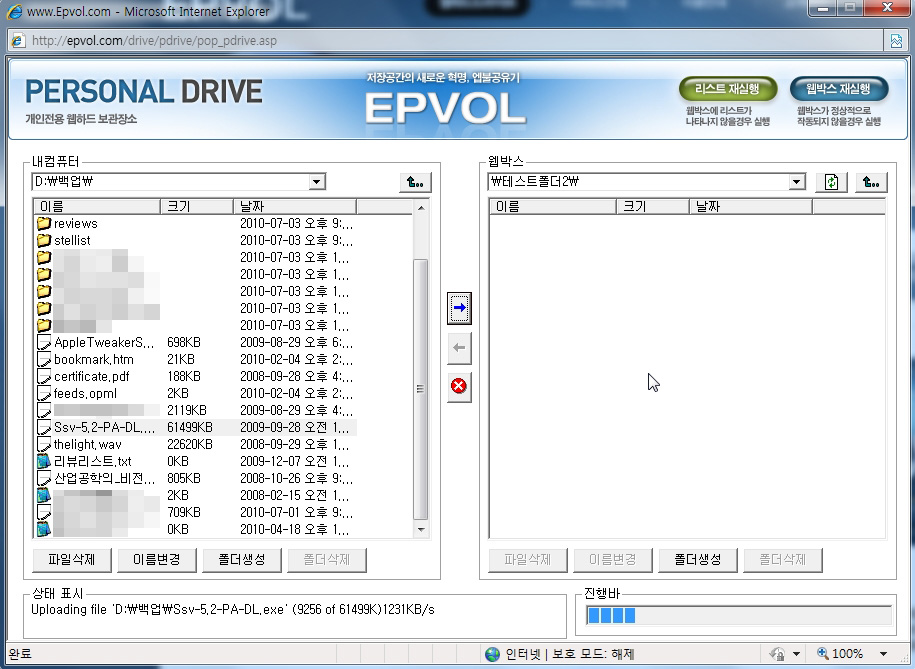Click the upload progress bar
Image resolution: width=915 pixels, height=669 pixels.
[739, 616]
